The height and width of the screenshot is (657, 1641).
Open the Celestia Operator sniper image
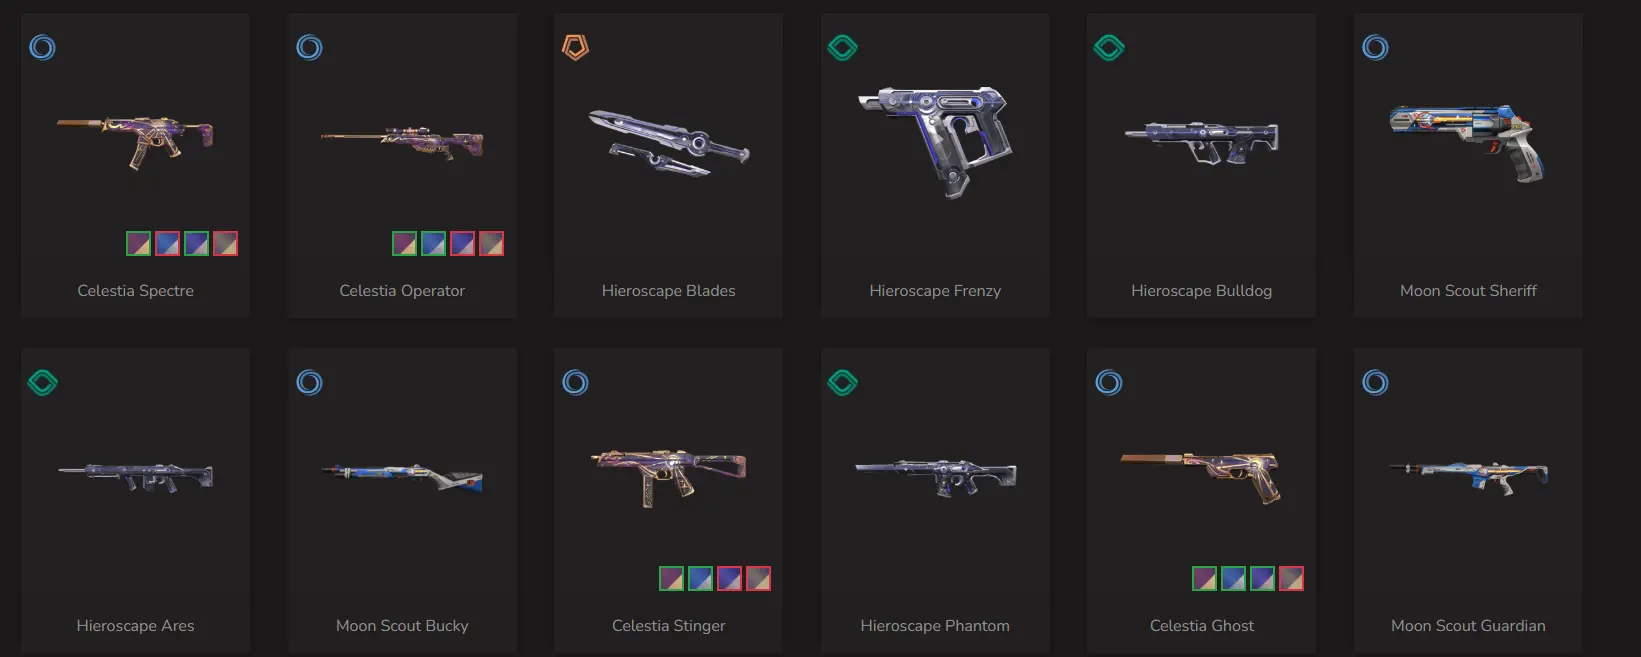point(402,144)
